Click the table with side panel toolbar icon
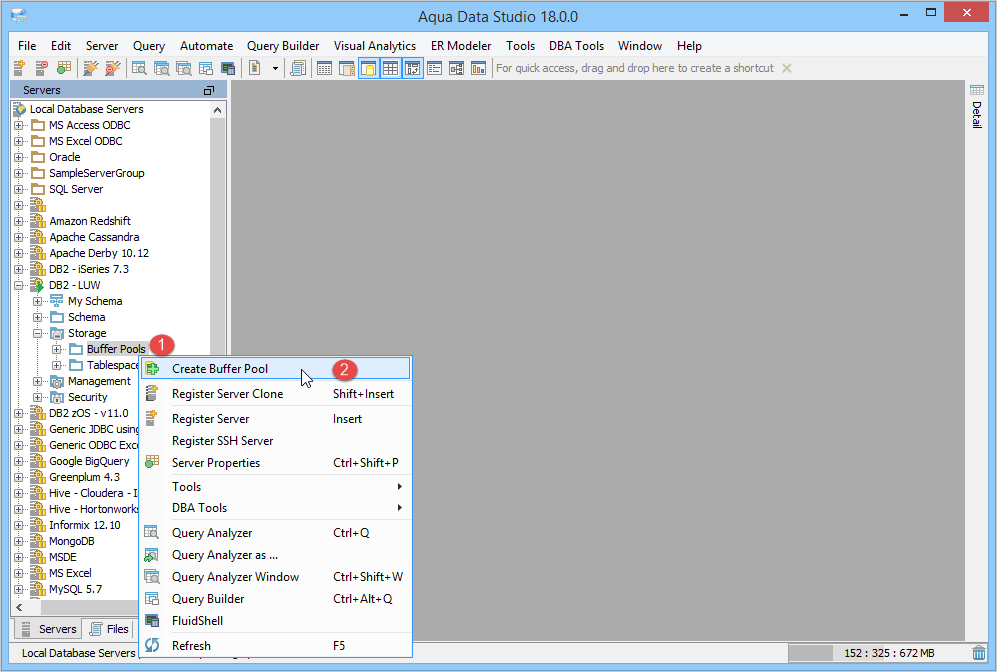The height and width of the screenshot is (672, 997). pos(347,67)
